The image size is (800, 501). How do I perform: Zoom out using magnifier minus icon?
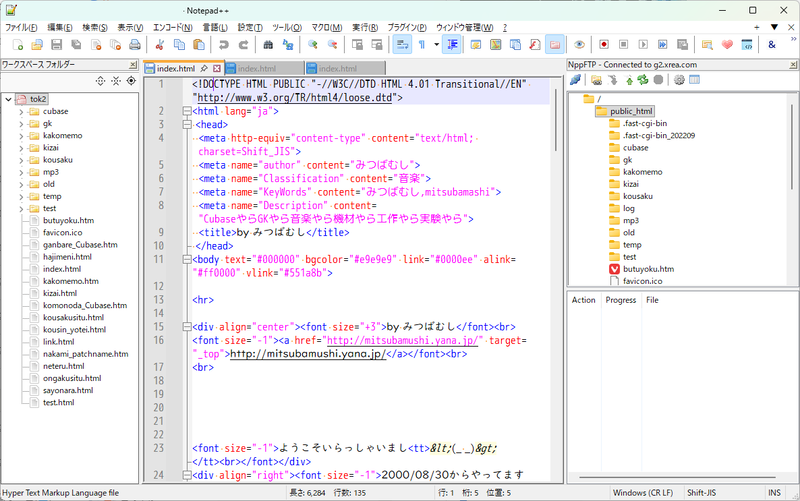(332, 45)
